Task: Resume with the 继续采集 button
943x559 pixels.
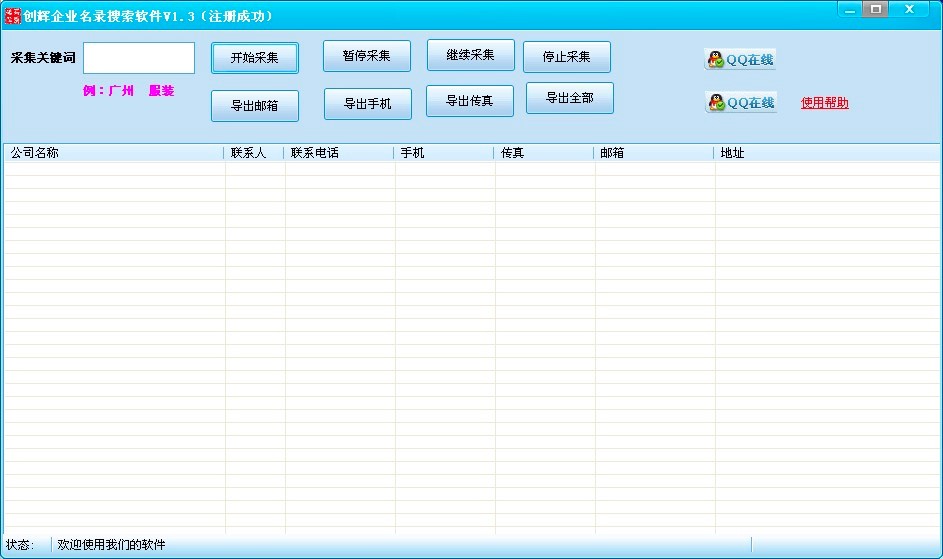Action: click(x=470, y=55)
